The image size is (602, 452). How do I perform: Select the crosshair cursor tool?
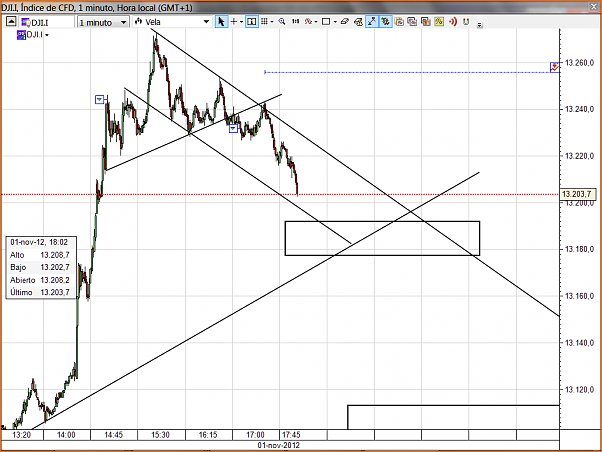coord(233,22)
